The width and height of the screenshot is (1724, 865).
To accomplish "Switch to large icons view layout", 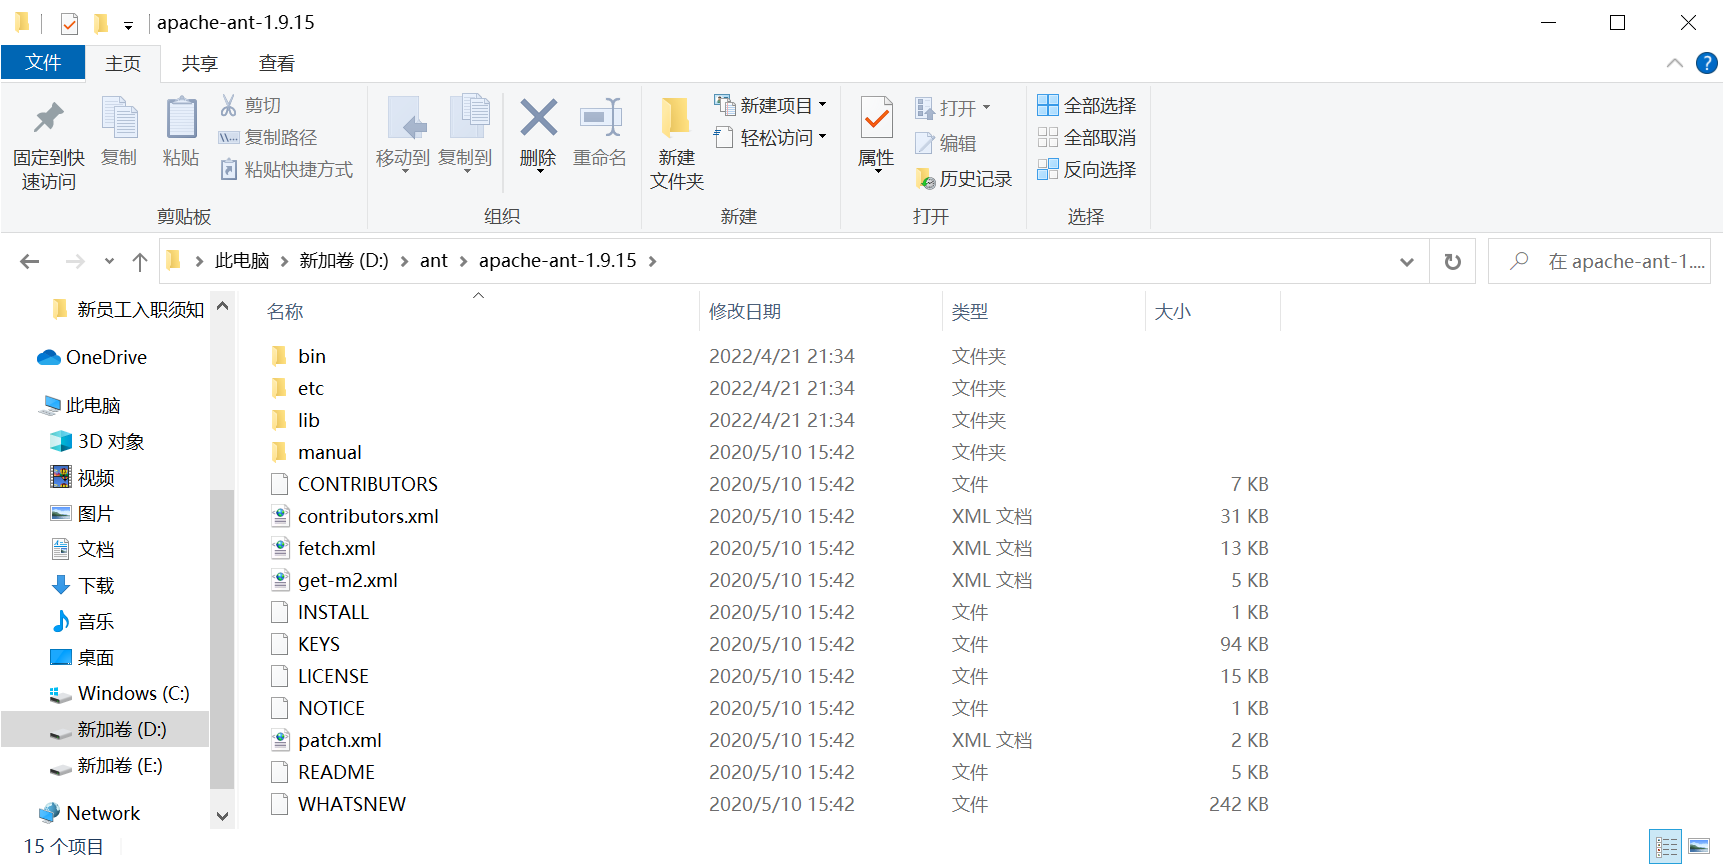I will (1699, 847).
